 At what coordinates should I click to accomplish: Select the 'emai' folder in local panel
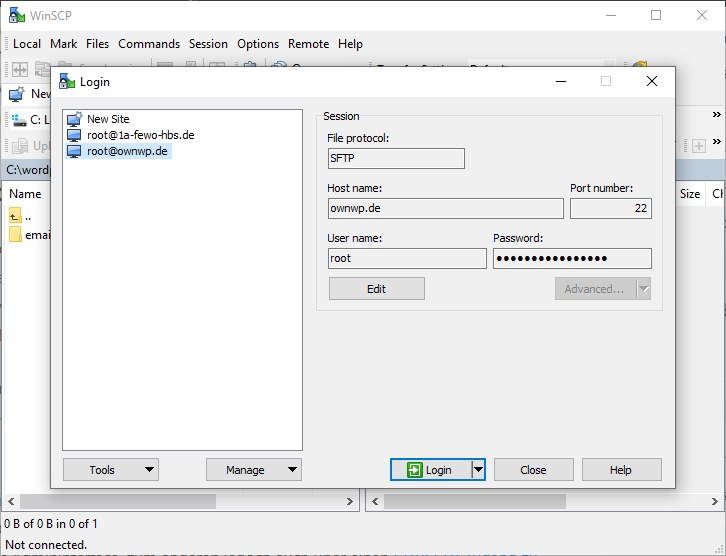point(29,235)
